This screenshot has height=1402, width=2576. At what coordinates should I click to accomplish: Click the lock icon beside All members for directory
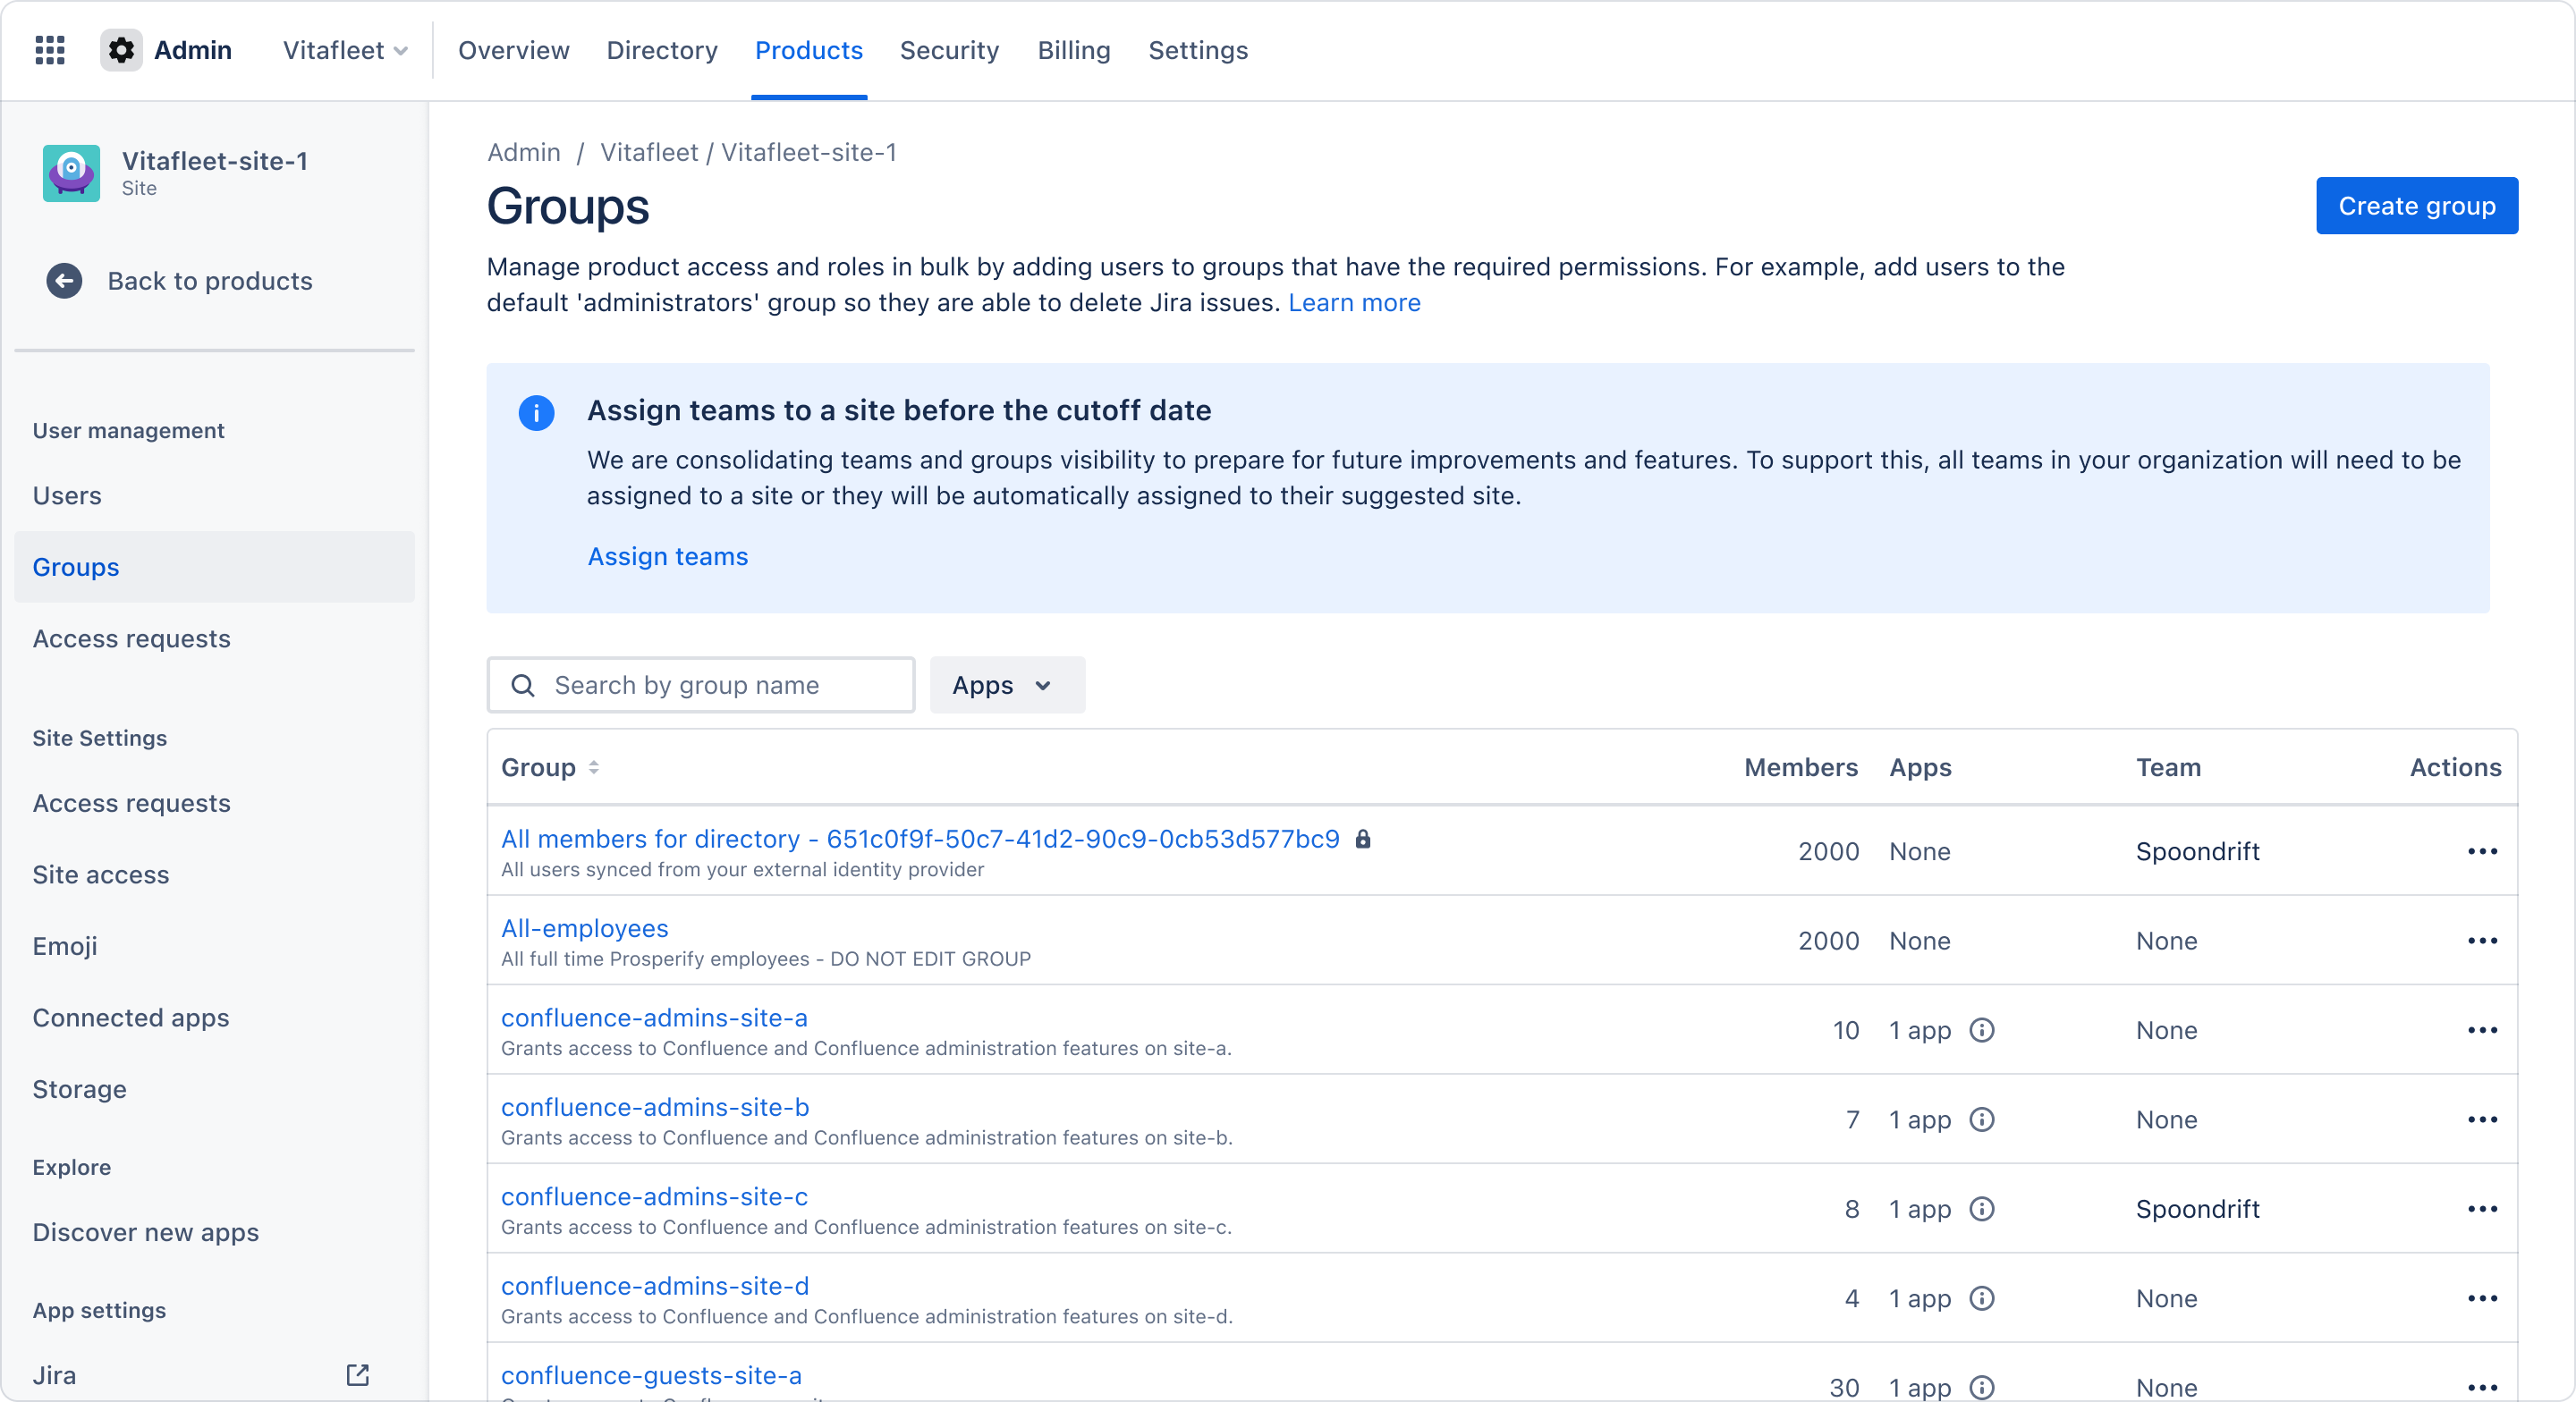pyautogui.click(x=1362, y=839)
